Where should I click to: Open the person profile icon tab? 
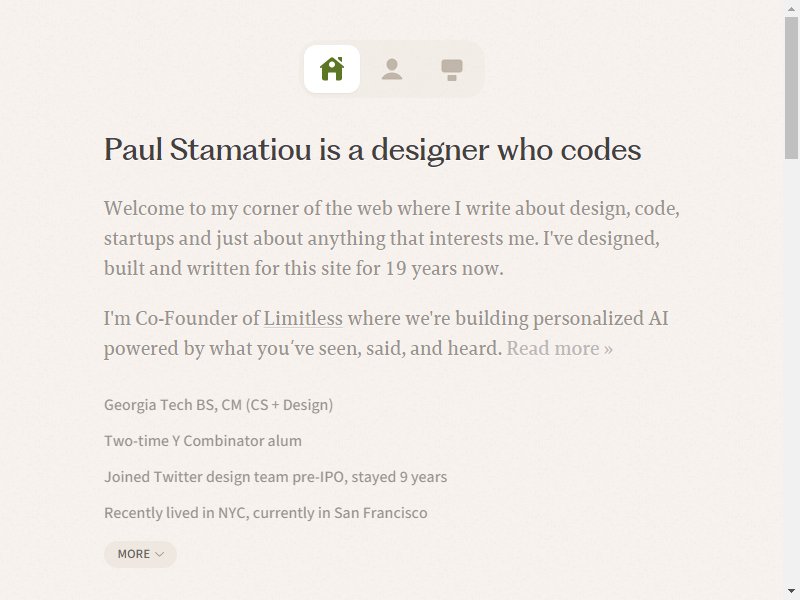click(x=392, y=69)
